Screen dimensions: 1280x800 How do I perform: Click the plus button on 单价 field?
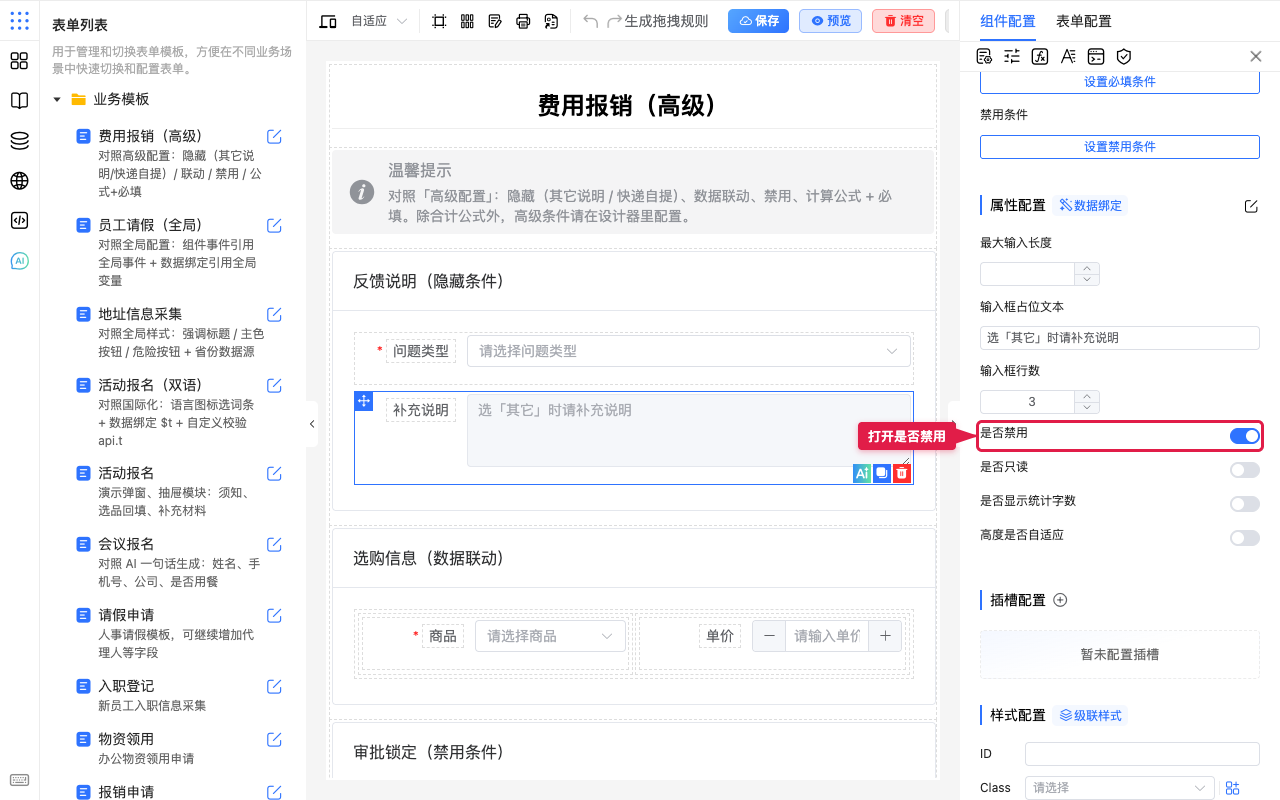click(x=885, y=636)
